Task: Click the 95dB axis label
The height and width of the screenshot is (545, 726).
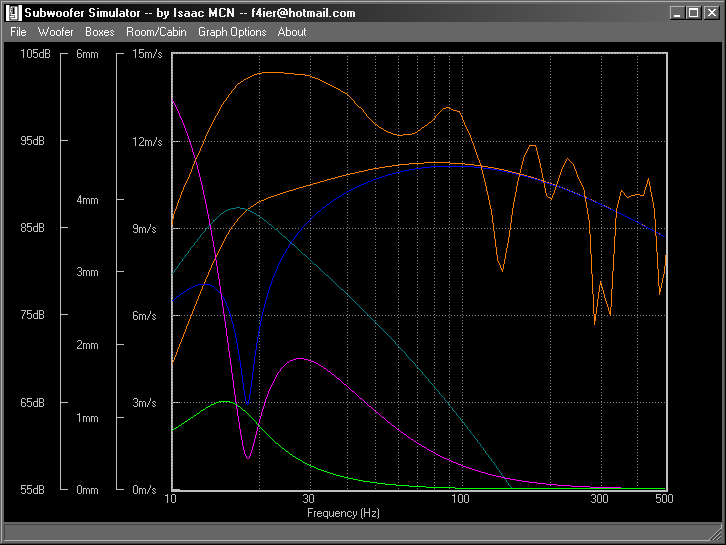Action: pos(32,141)
